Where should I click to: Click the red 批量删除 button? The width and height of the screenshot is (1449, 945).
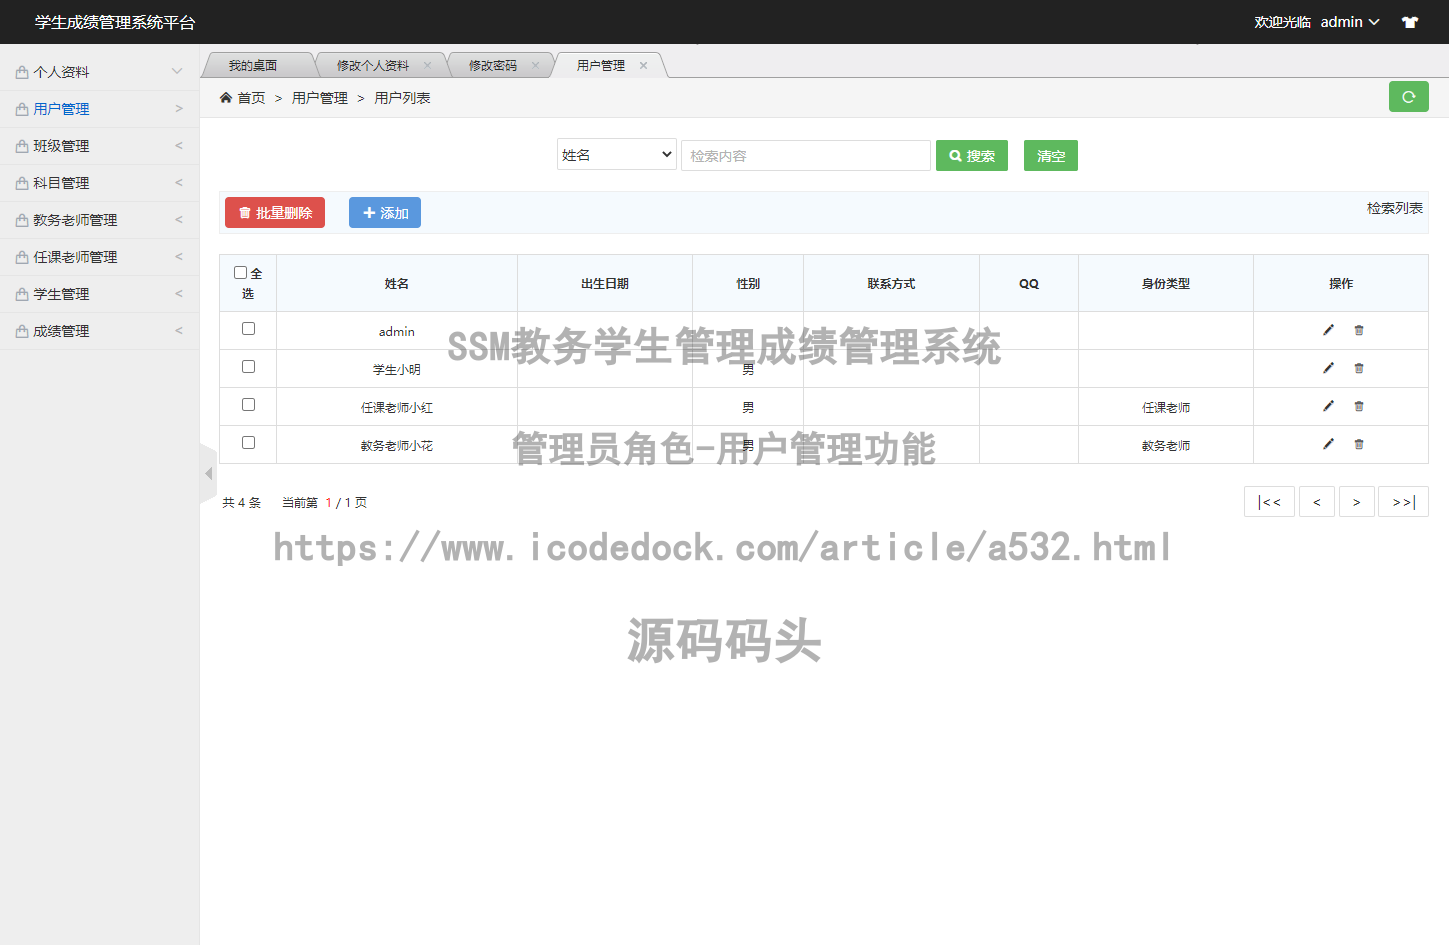[x=275, y=213]
